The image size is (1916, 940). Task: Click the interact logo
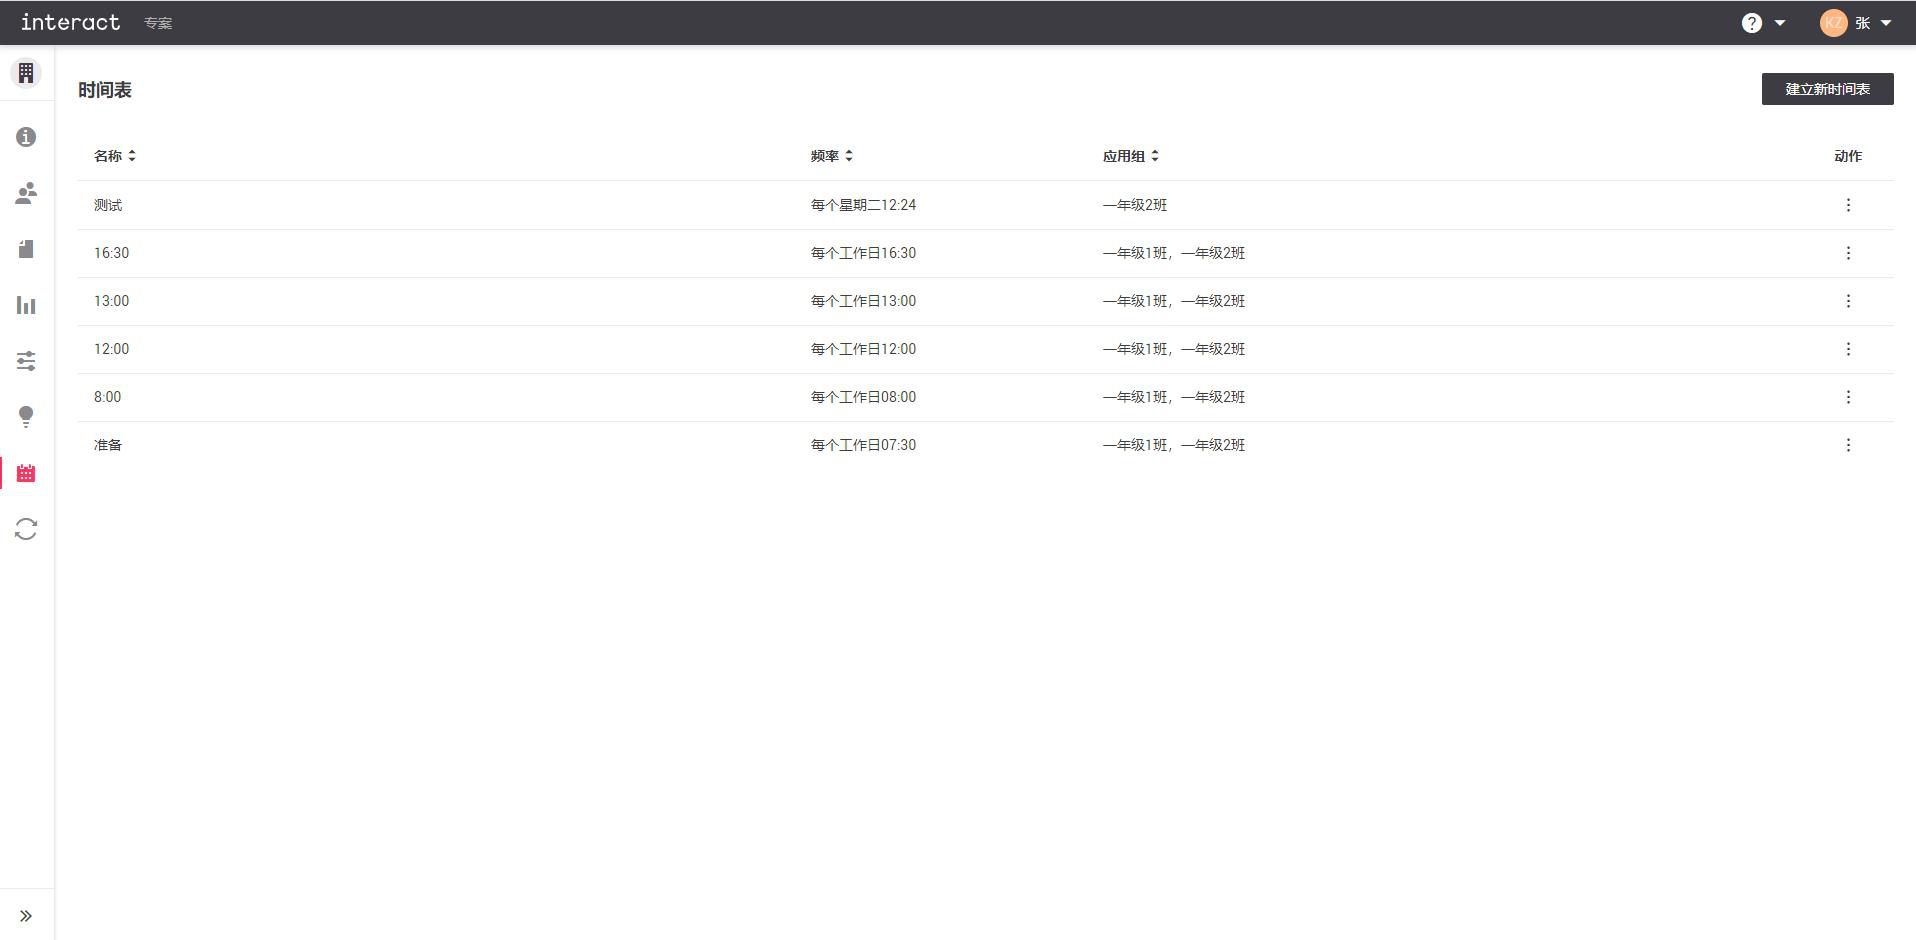[x=70, y=22]
